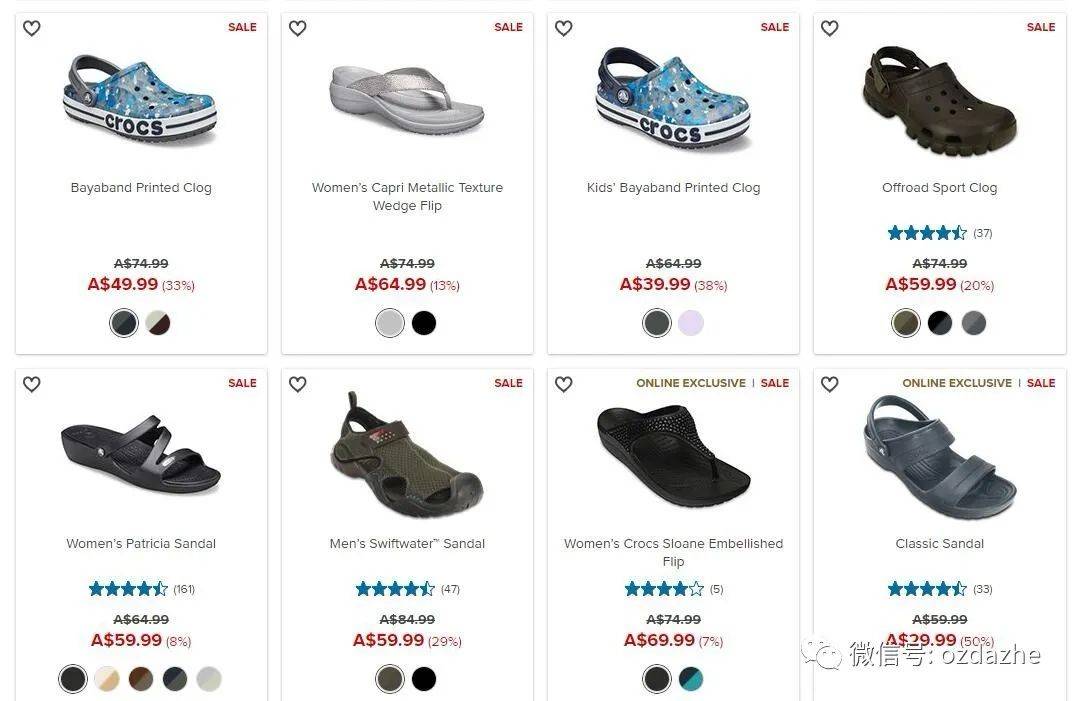Viewport: 1075px width, 701px height.
Task: Add Classic Sandal to wishlist via heart
Action: tap(830, 384)
